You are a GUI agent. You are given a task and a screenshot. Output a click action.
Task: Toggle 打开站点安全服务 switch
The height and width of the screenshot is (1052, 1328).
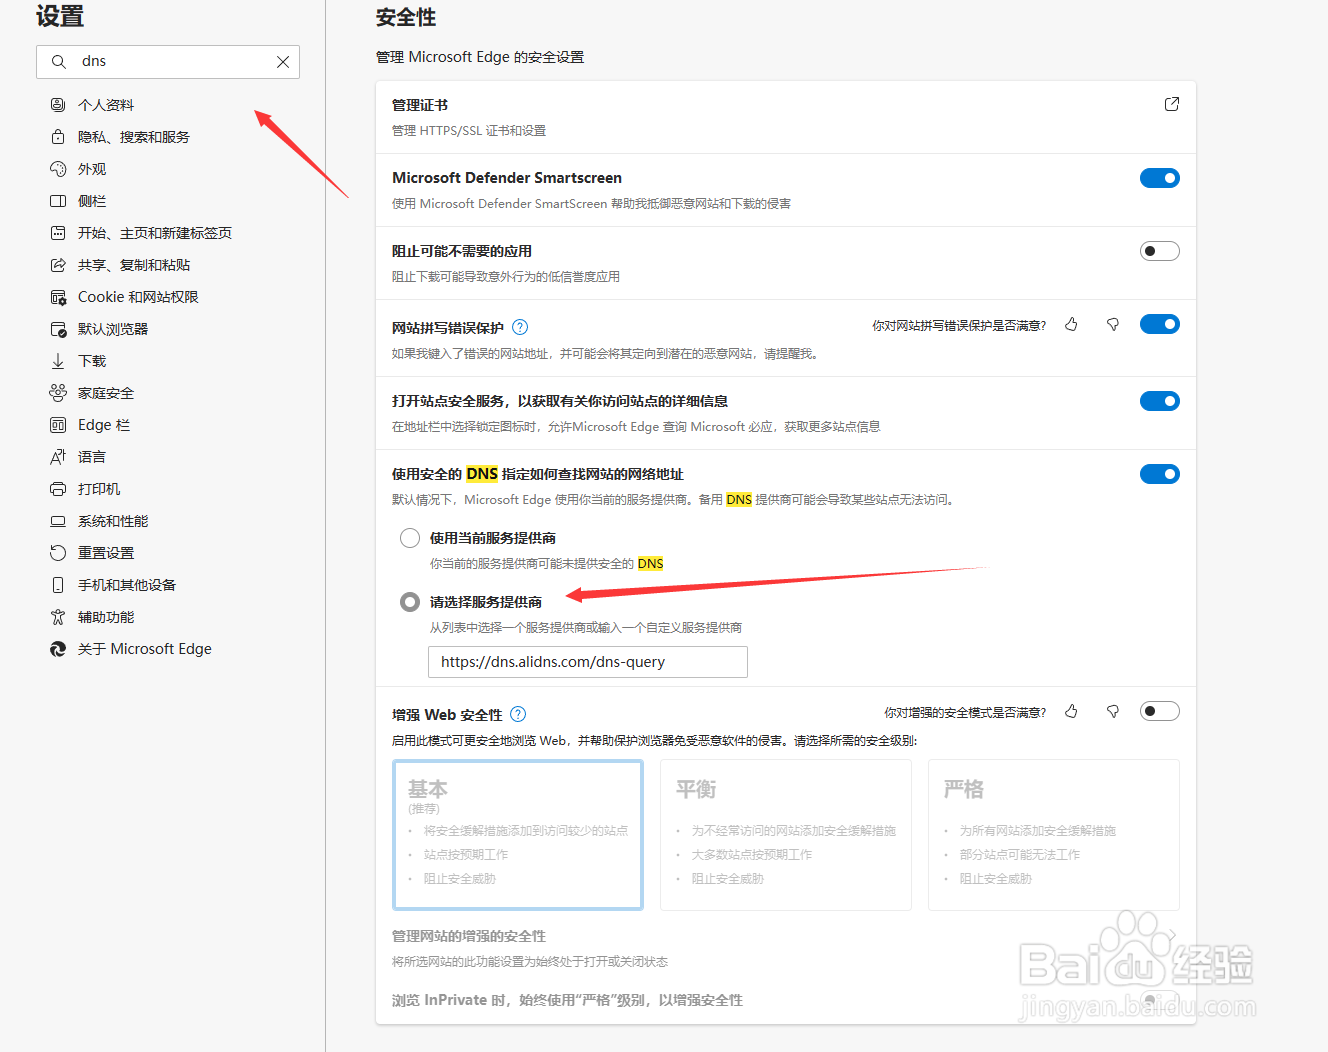coord(1160,401)
